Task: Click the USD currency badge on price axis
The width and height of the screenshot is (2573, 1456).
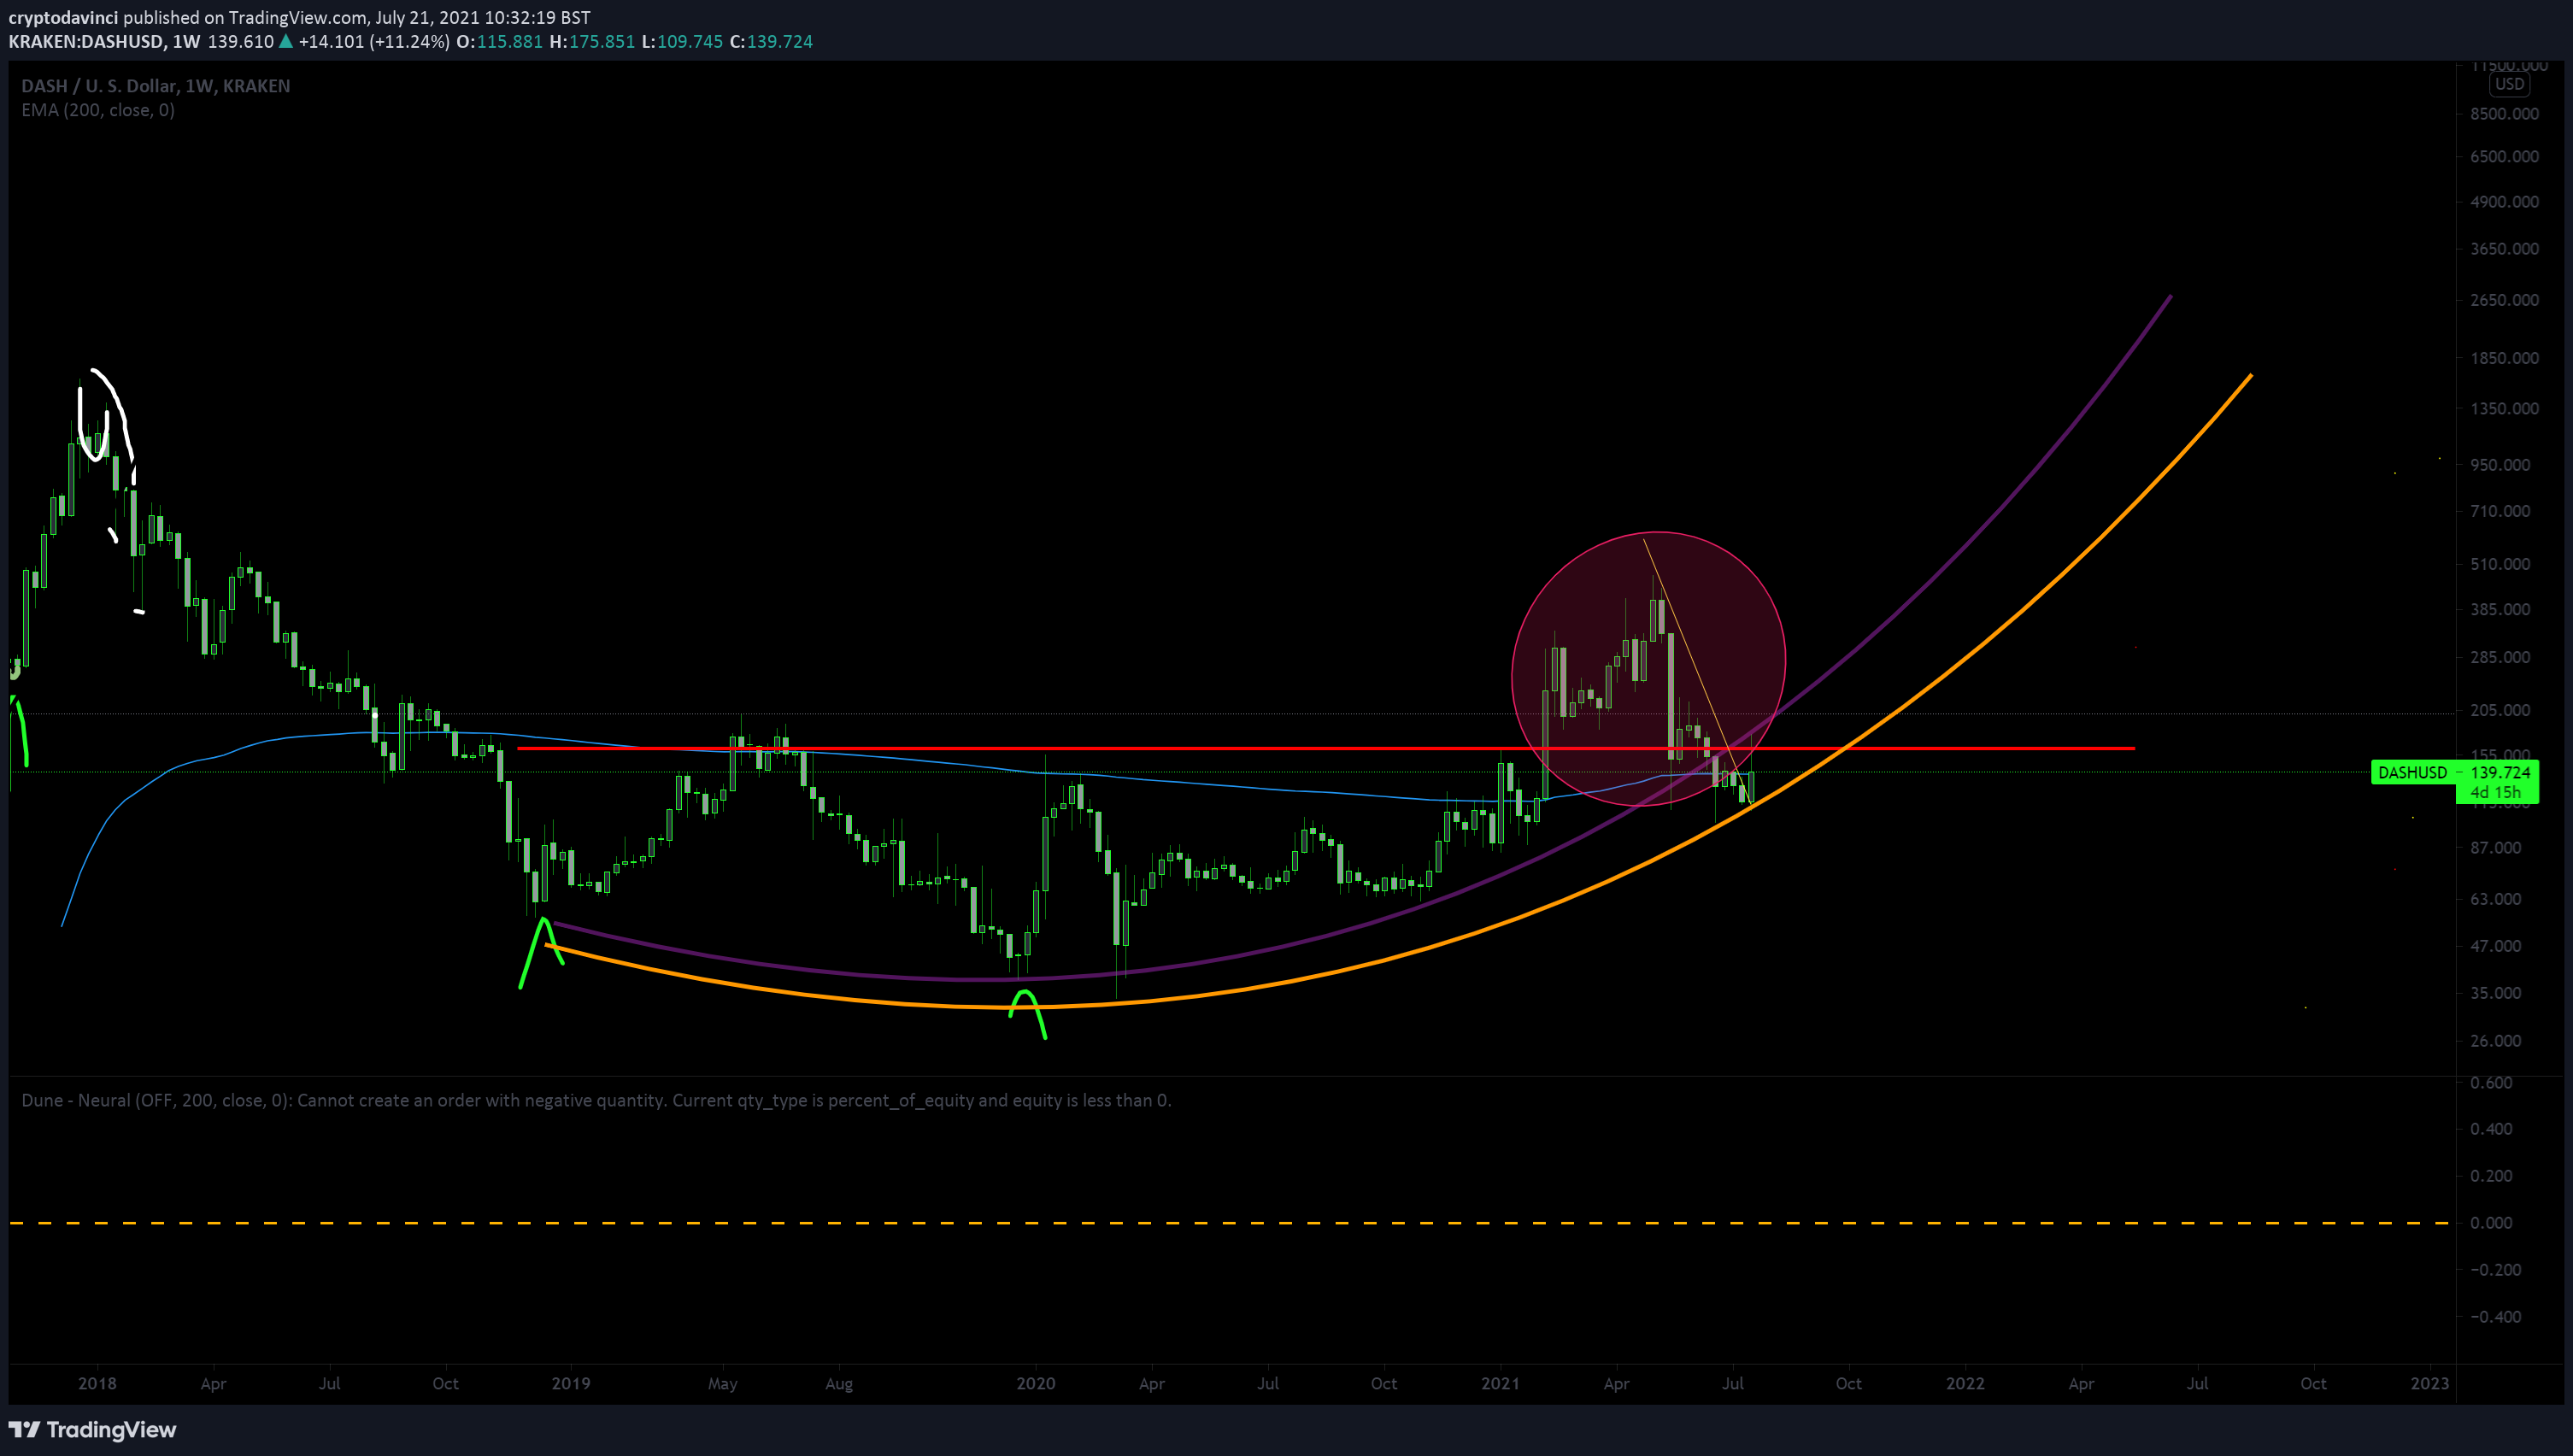Action: click(2509, 84)
